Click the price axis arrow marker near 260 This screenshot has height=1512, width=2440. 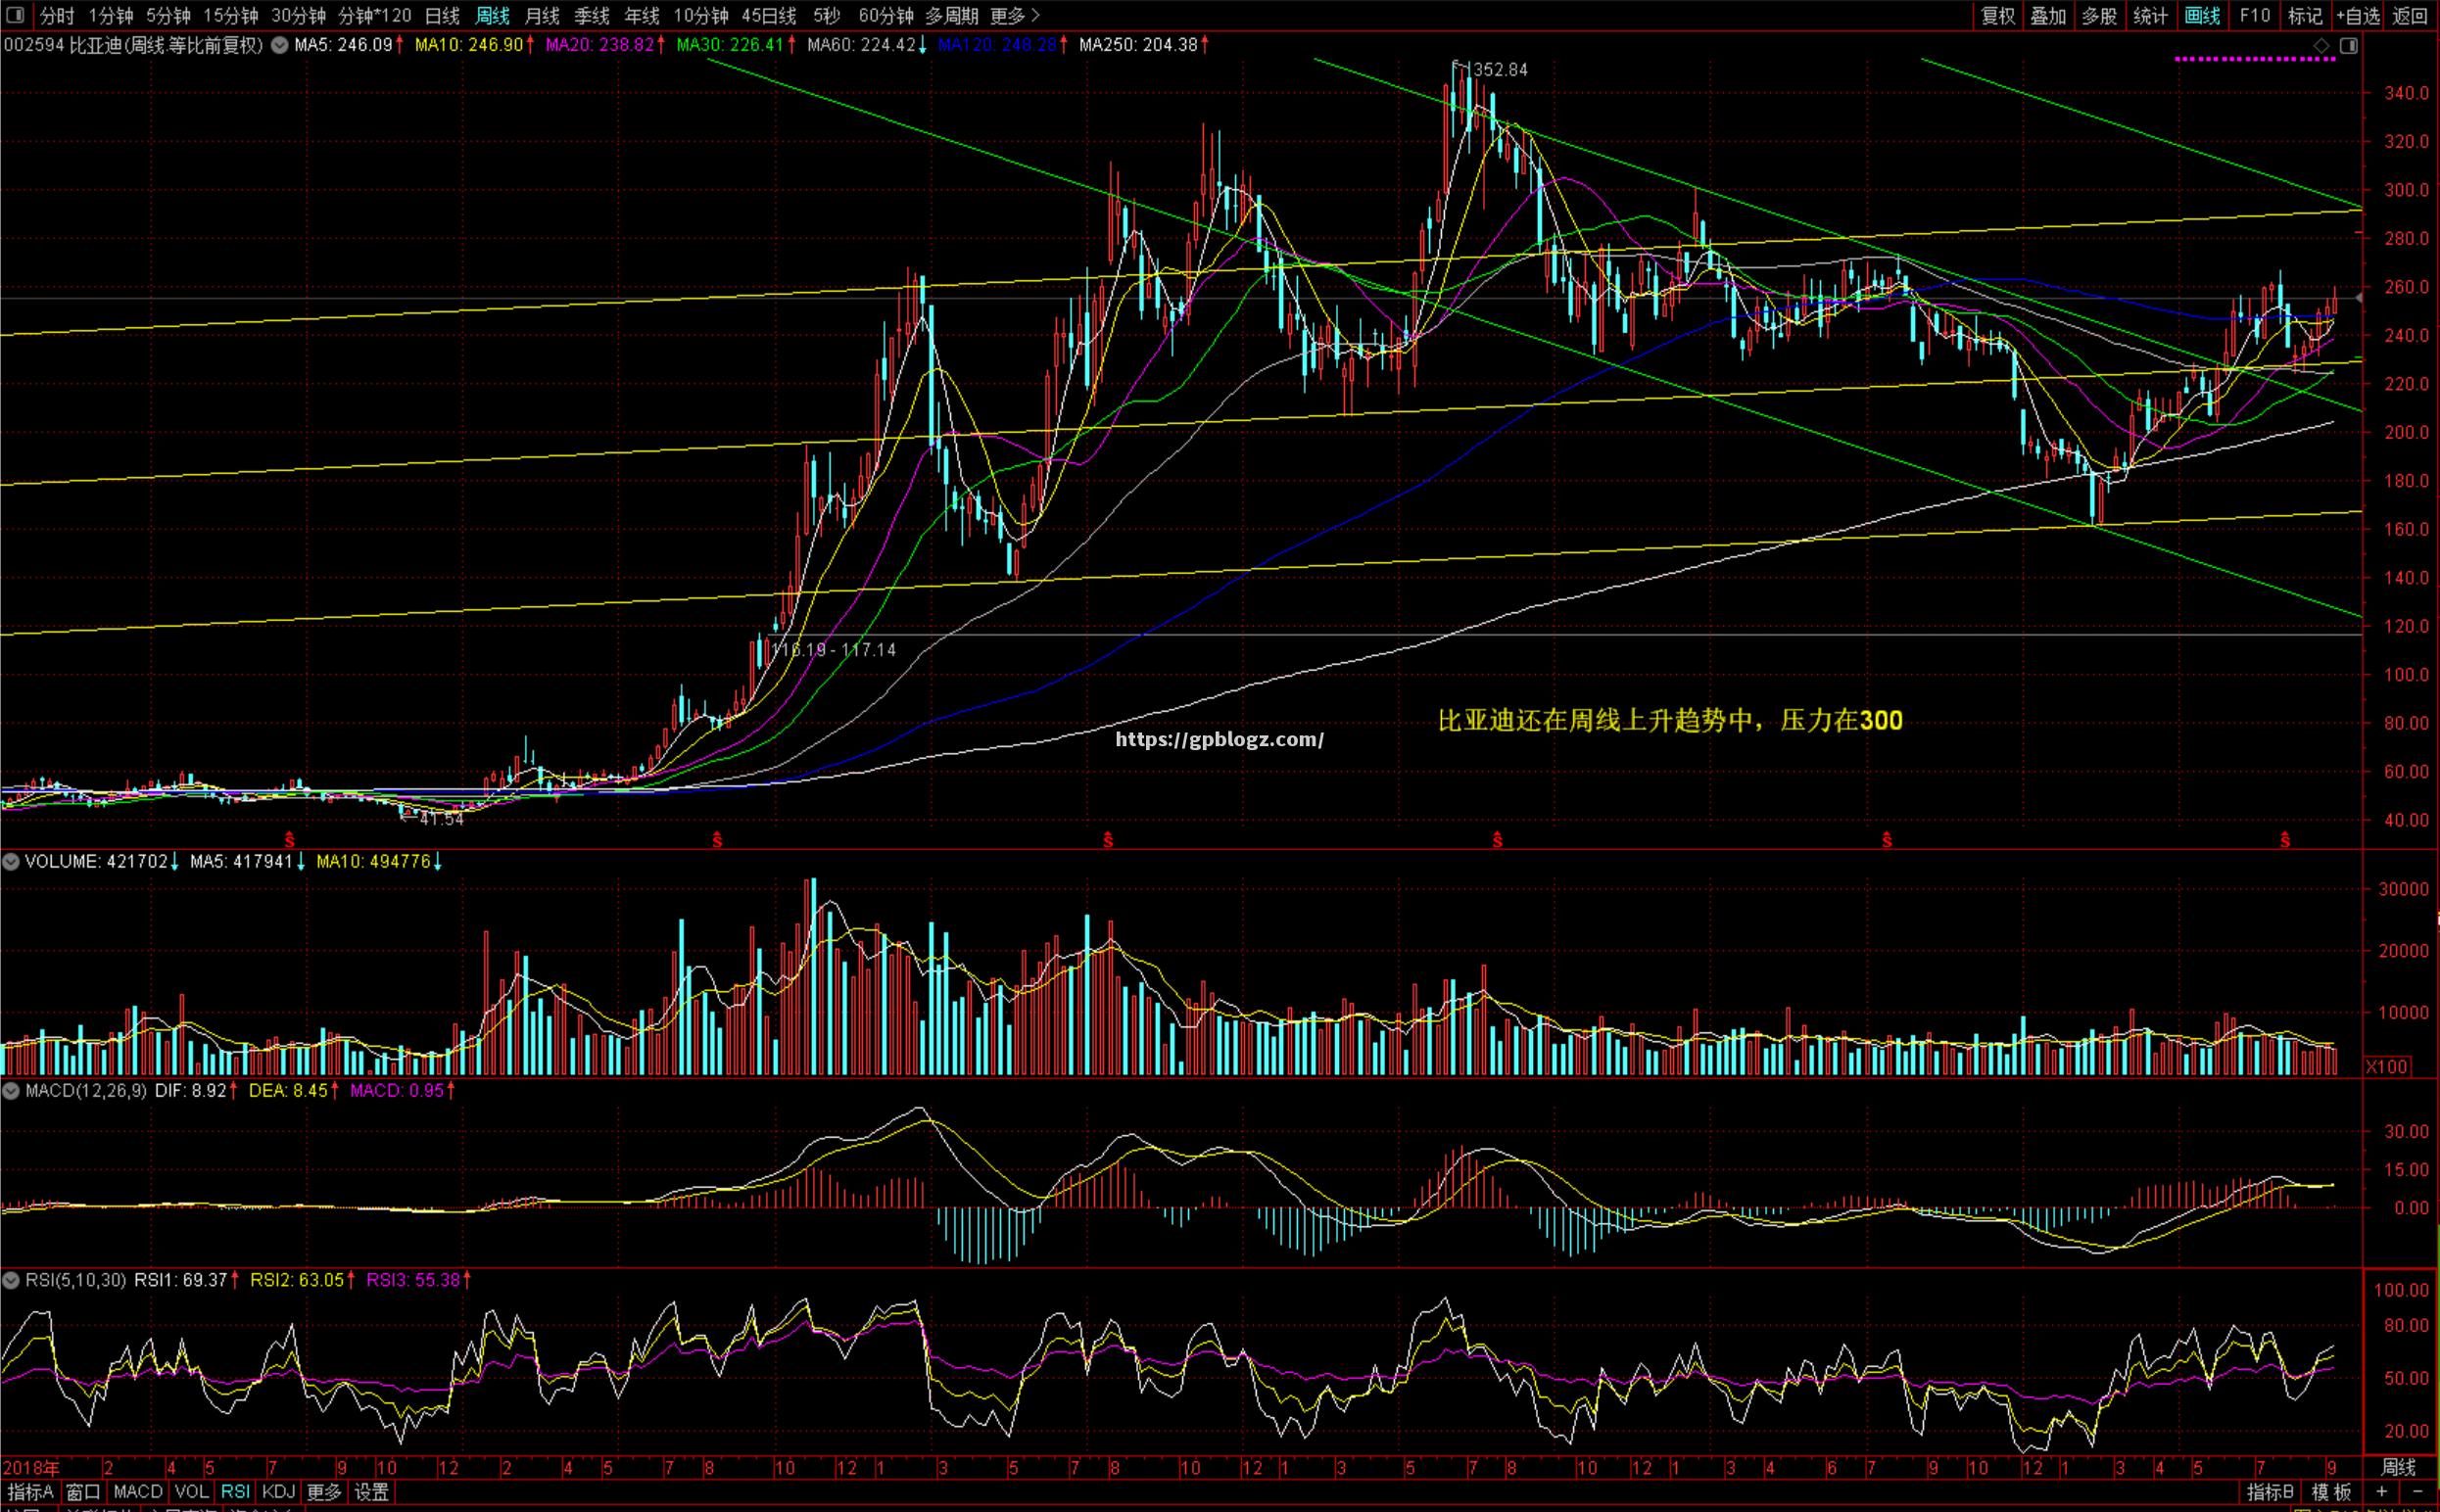click(x=2361, y=298)
